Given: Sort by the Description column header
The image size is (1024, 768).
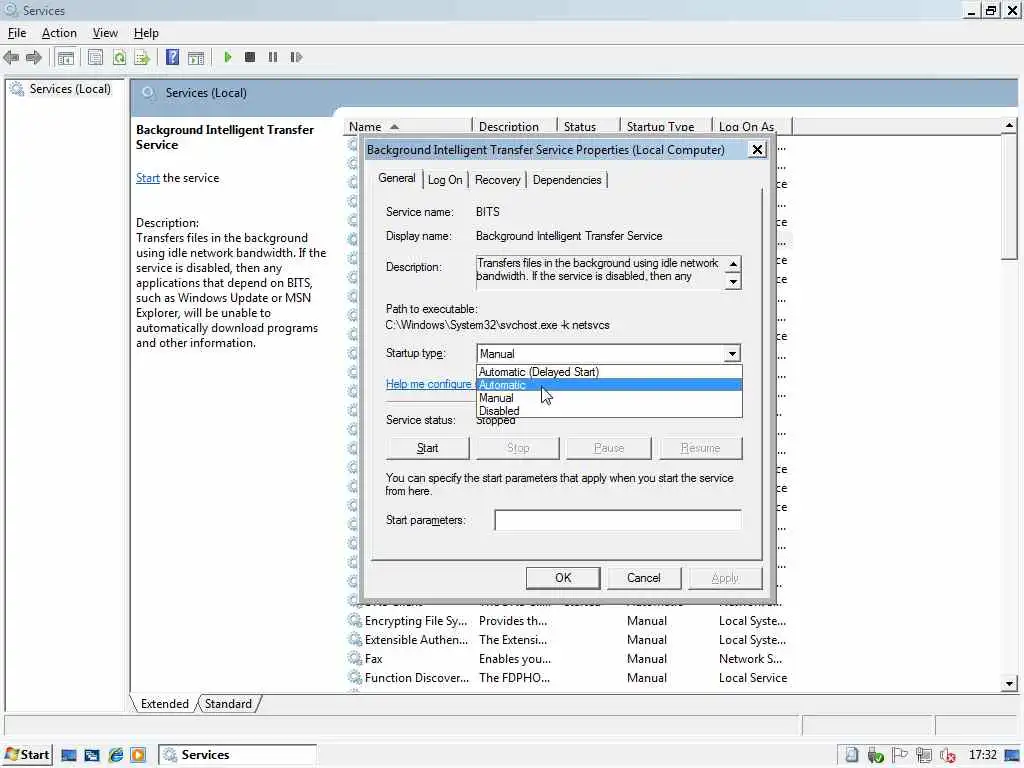Looking at the screenshot, I should pos(514,127).
